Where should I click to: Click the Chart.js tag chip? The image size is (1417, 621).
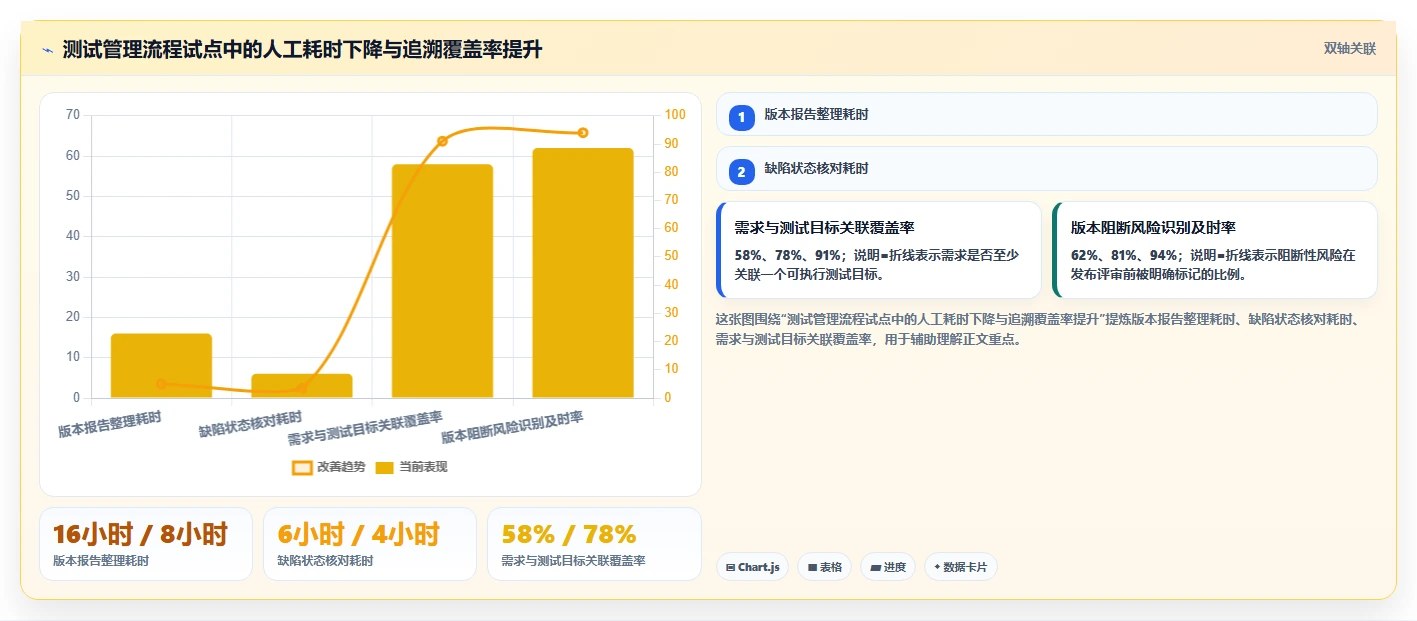pos(752,567)
